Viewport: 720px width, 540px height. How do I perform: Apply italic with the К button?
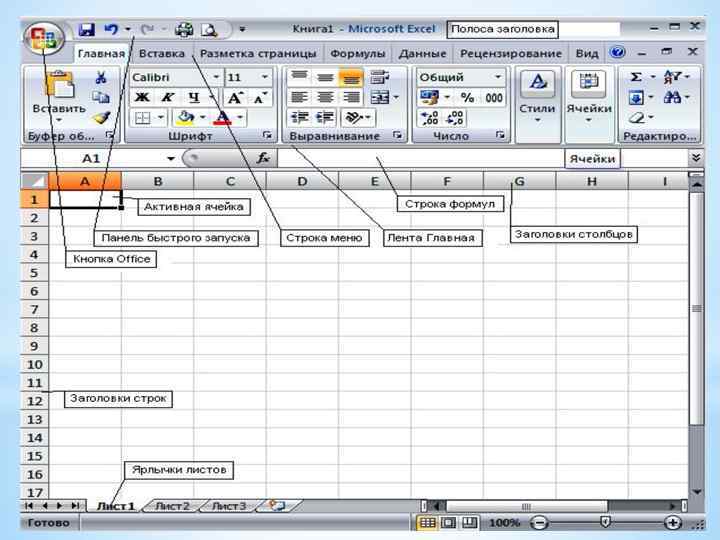(167, 97)
